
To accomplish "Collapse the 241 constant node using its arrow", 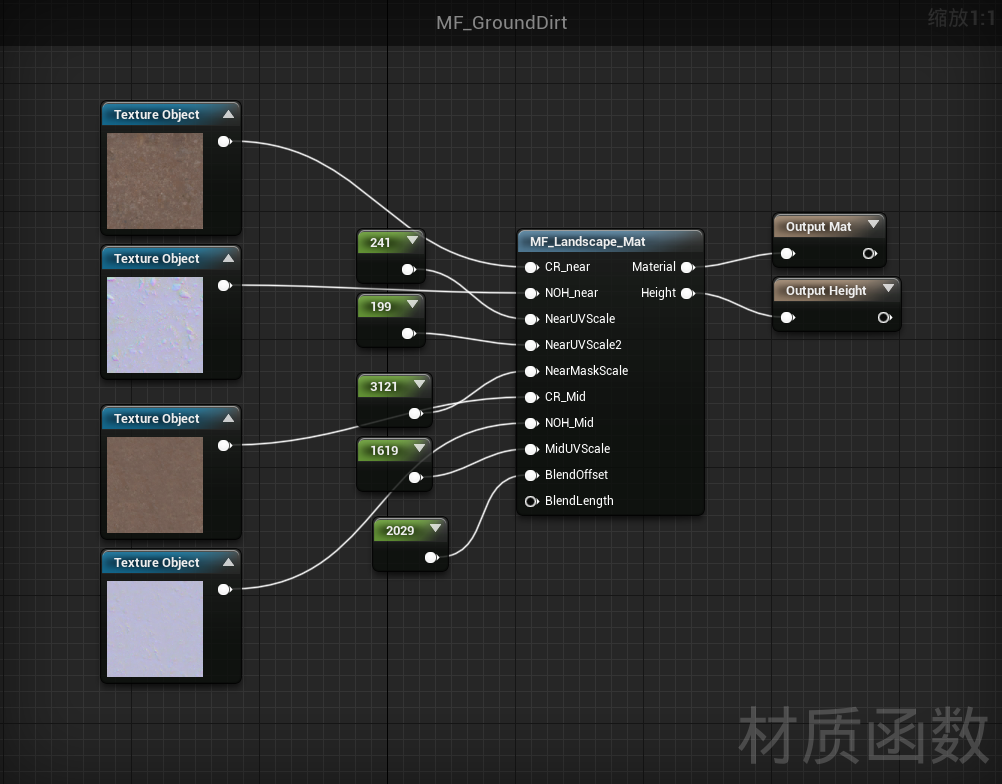I will pos(411,241).
